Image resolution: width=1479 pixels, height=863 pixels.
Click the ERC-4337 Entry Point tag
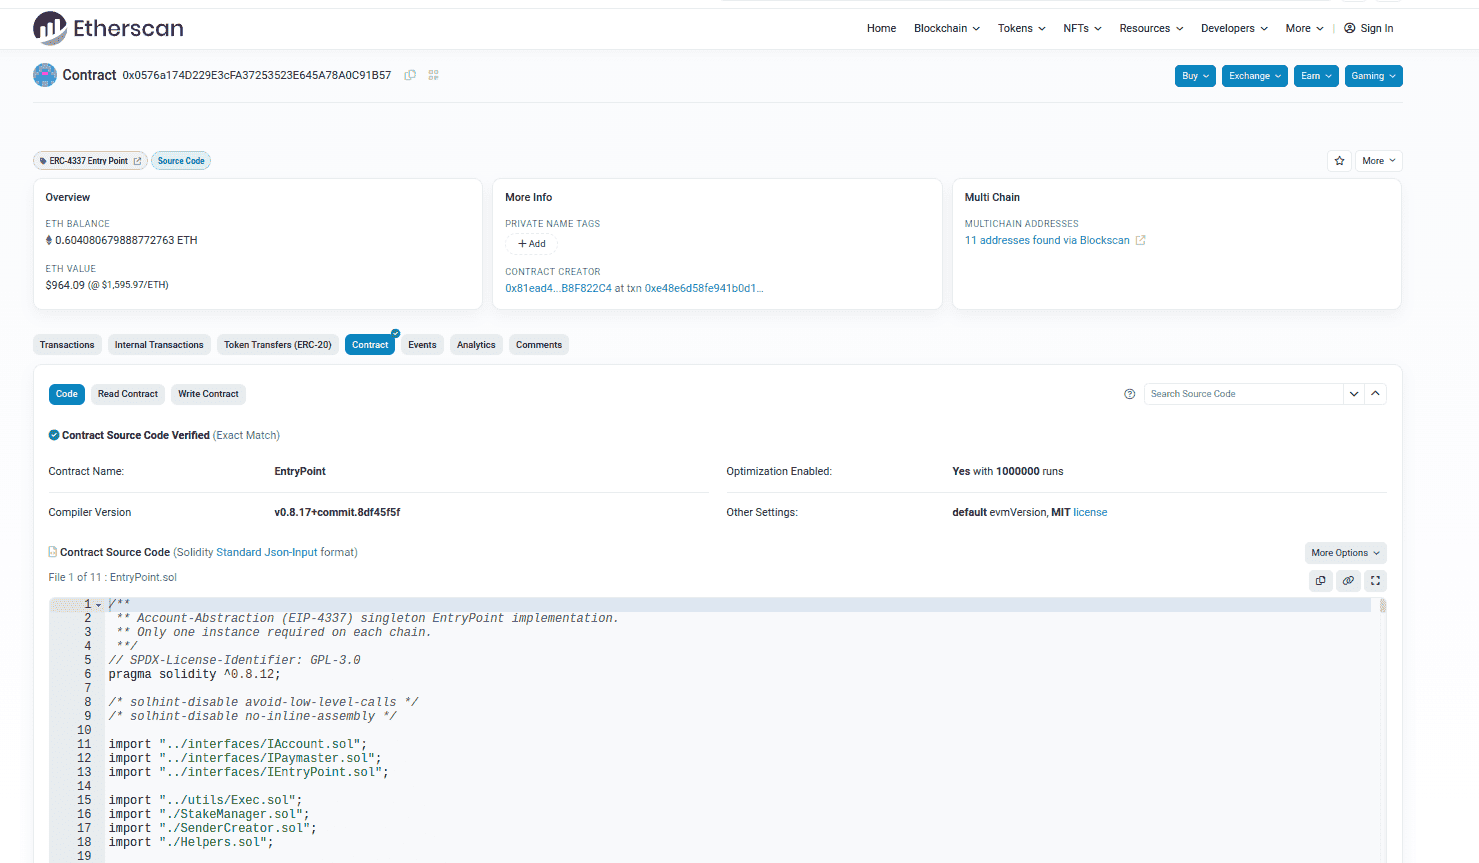tap(90, 161)
